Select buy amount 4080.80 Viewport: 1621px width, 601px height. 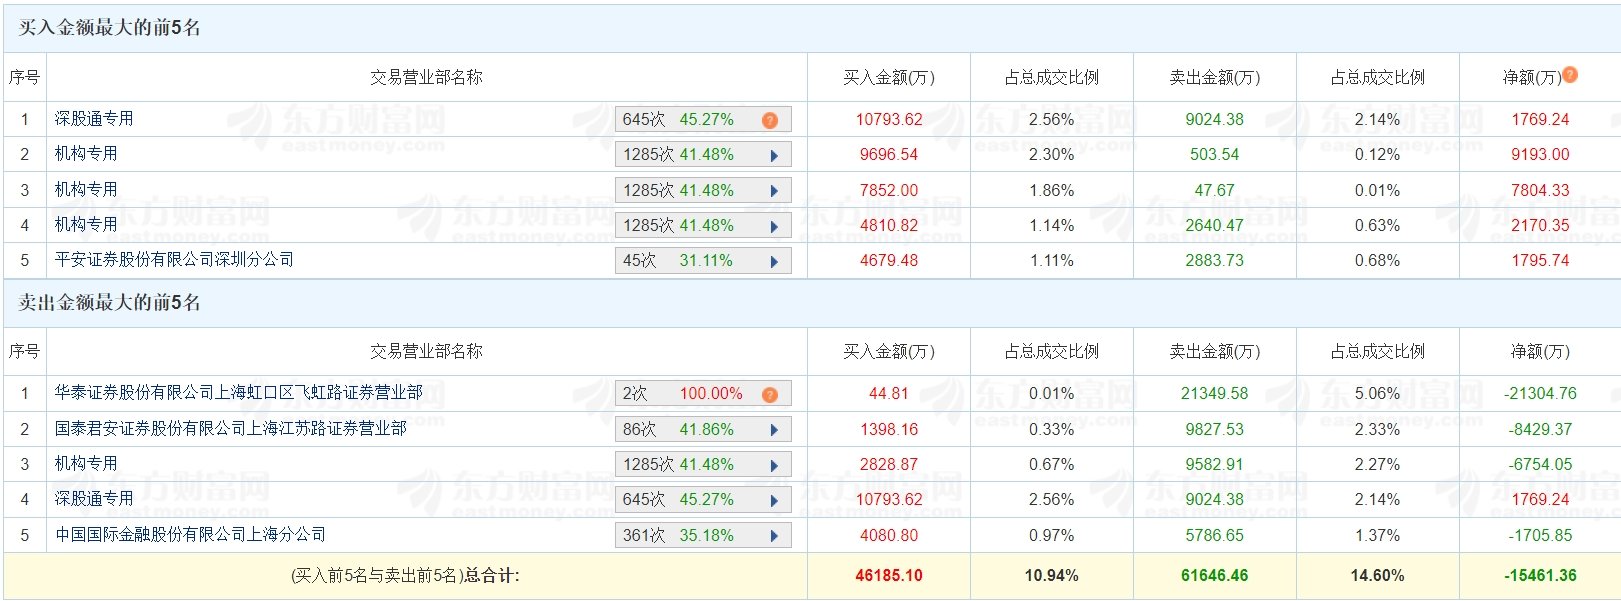(889, 536)
